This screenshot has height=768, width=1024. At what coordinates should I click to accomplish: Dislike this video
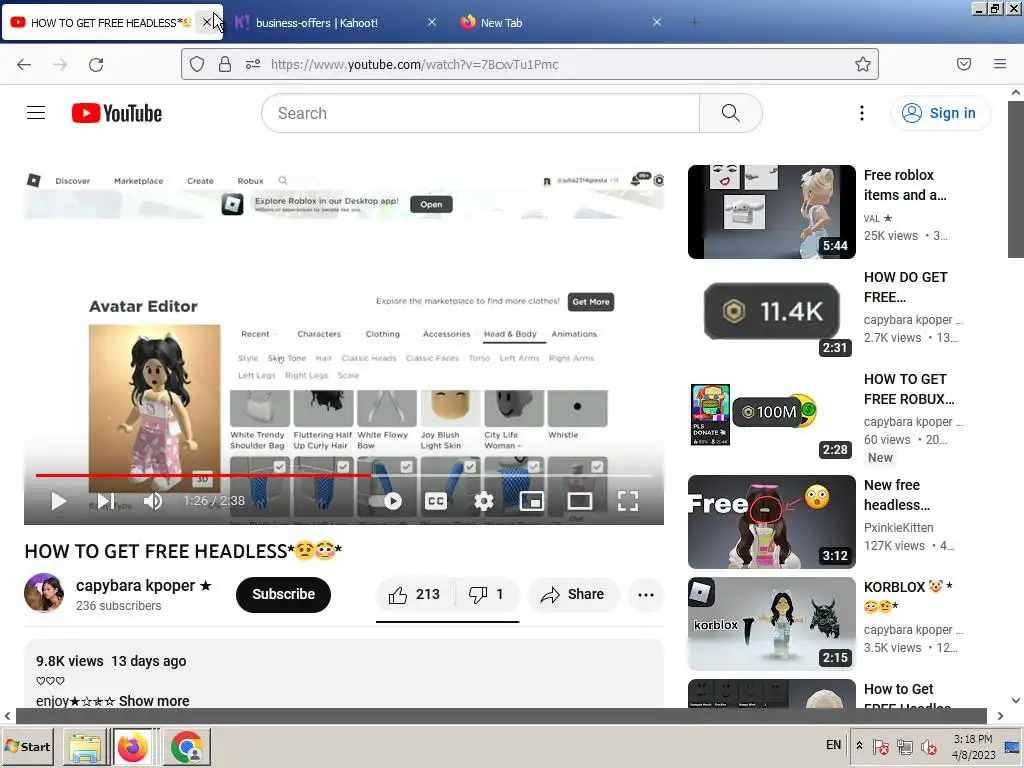(x=487, y=594)
